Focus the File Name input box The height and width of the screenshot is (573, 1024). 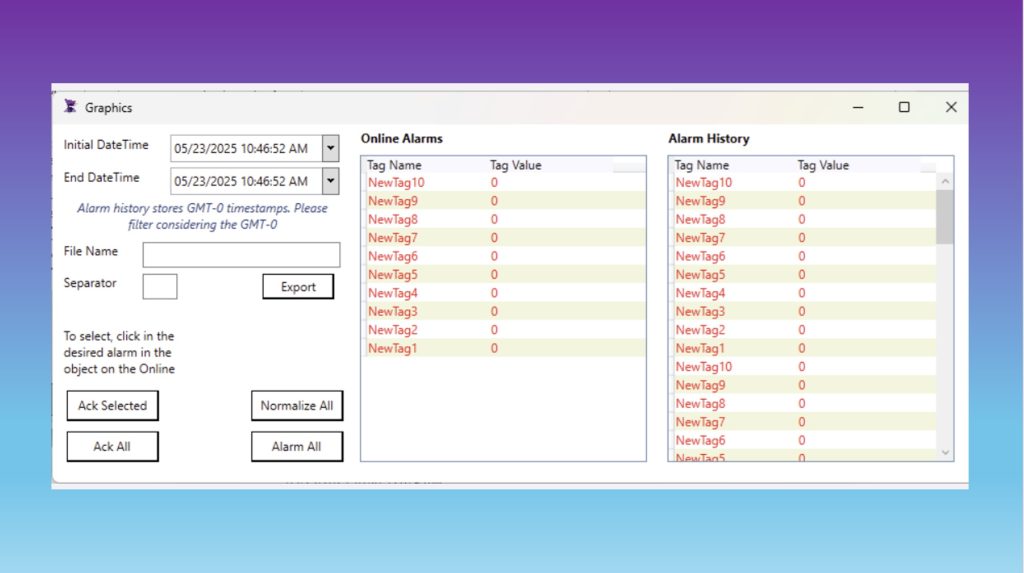click(x=241, y=255)
